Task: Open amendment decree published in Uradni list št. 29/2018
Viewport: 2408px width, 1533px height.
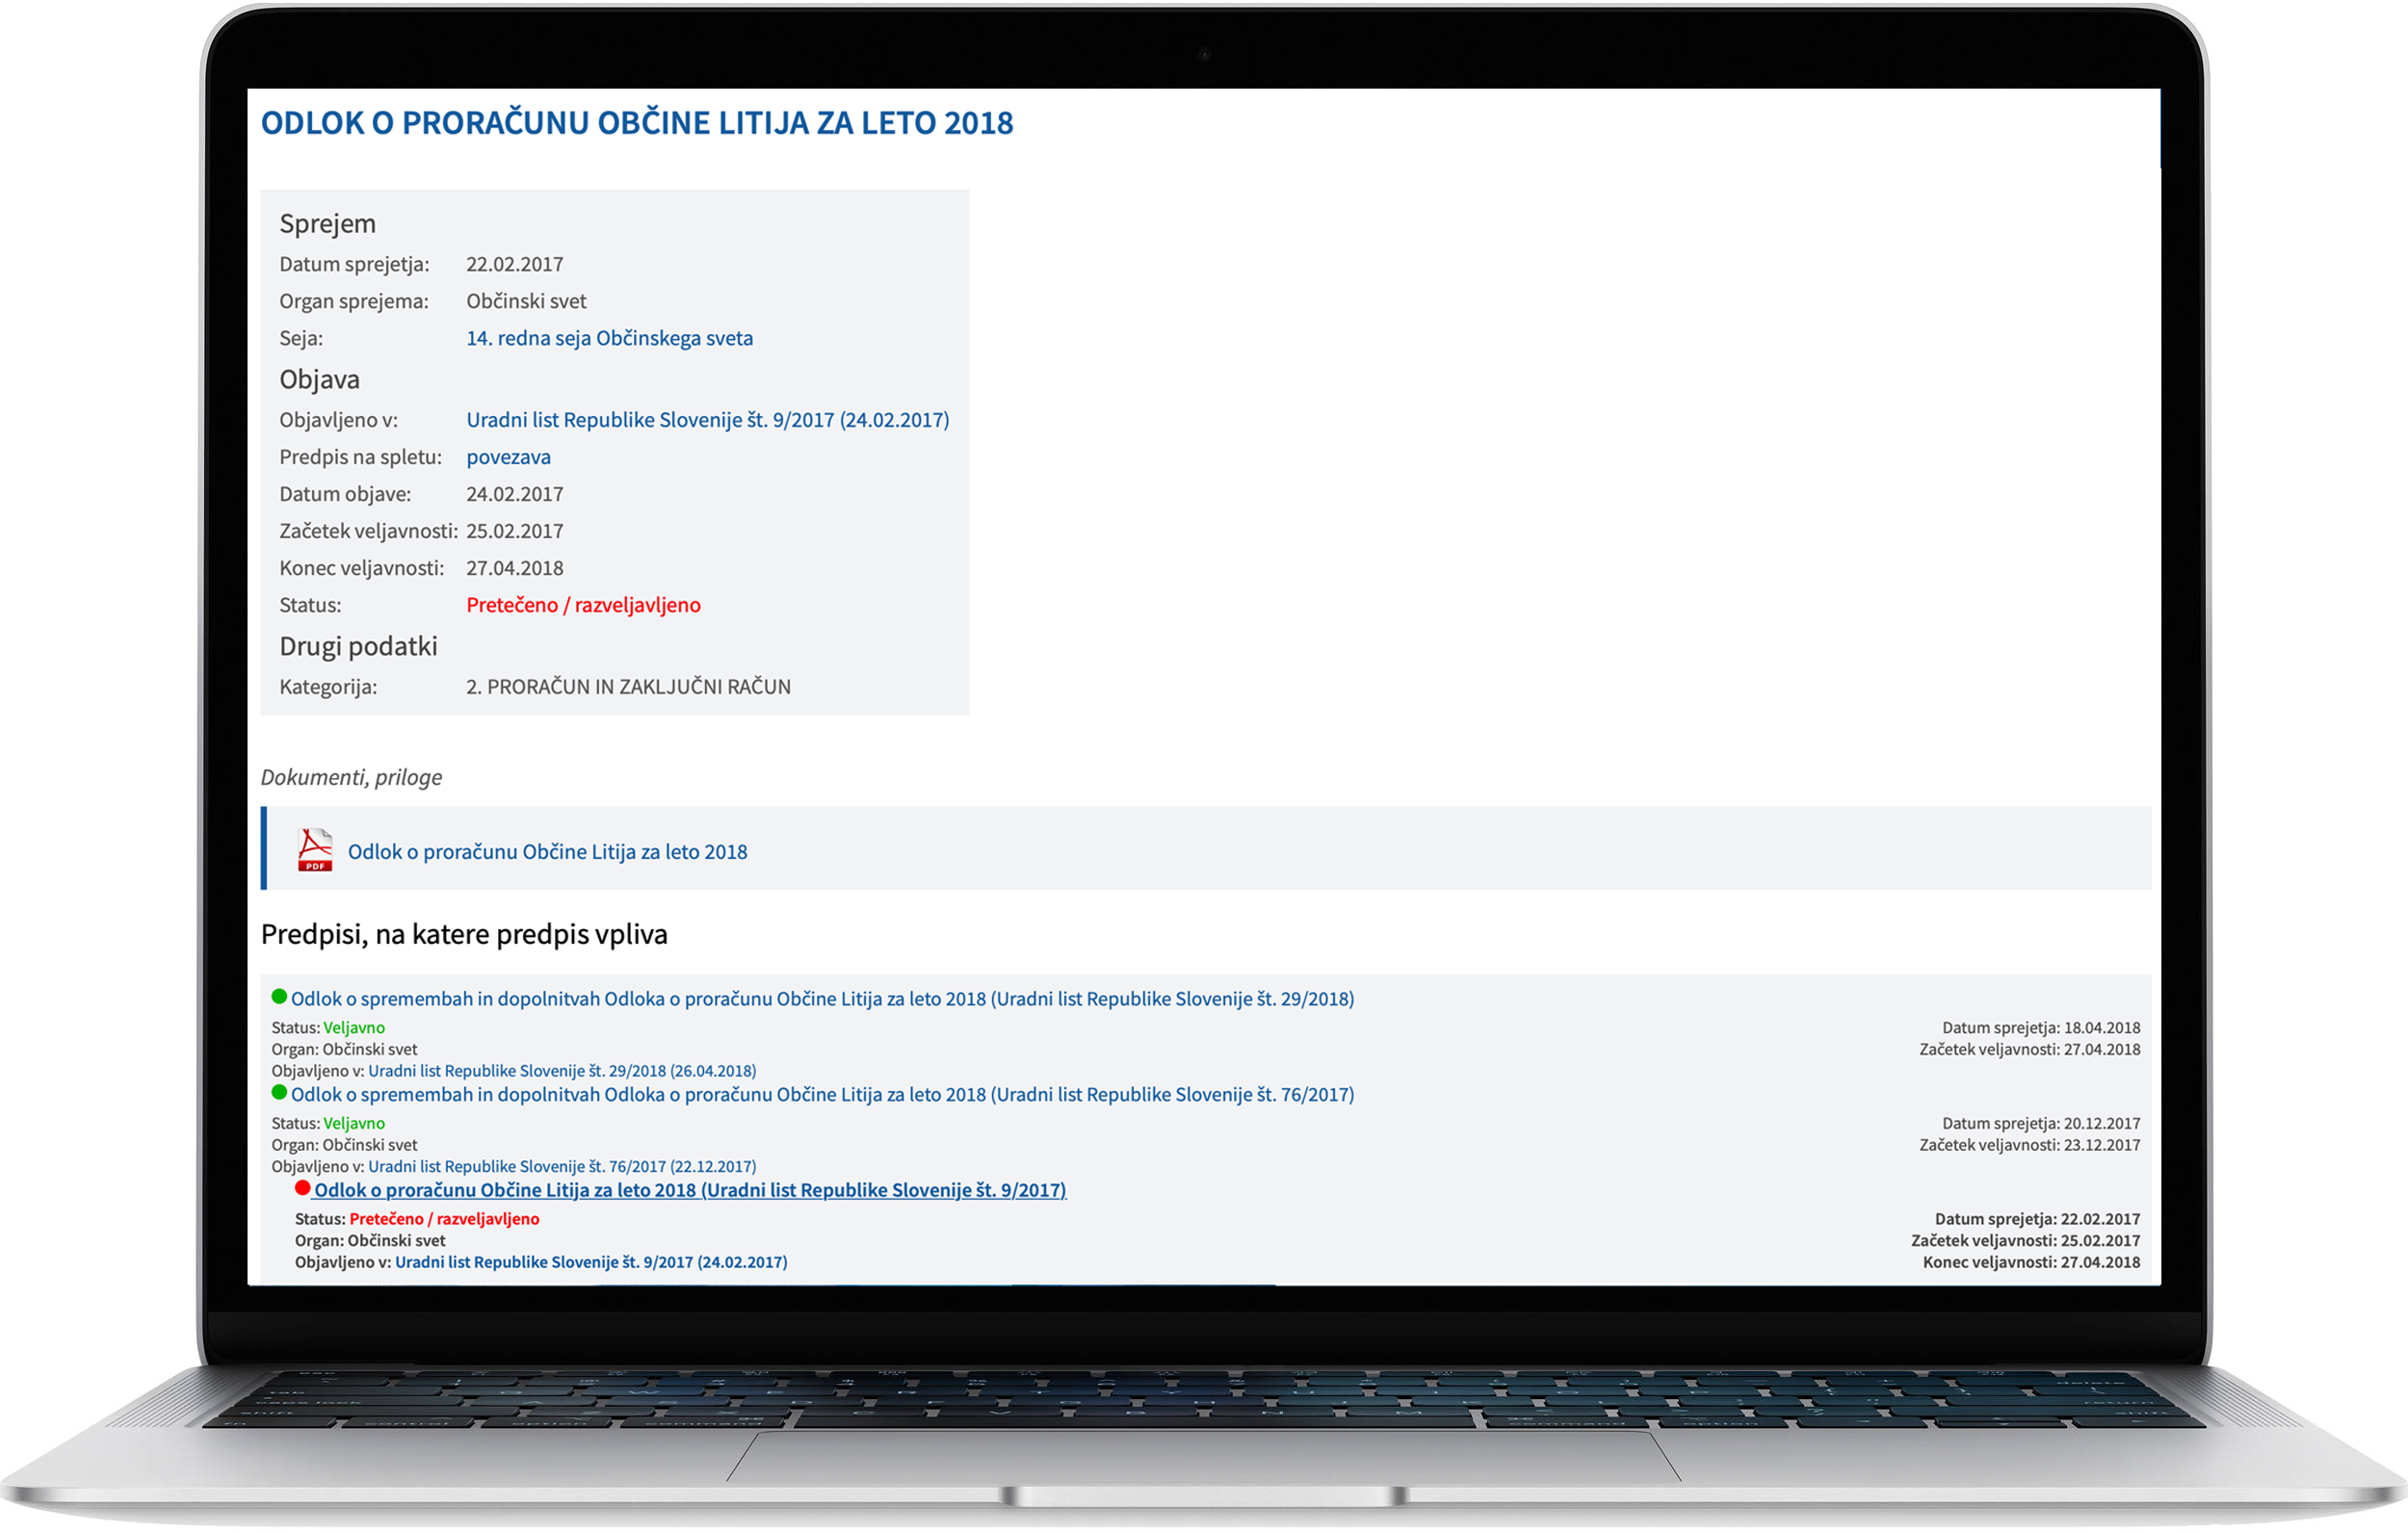Action: (822, 999)
